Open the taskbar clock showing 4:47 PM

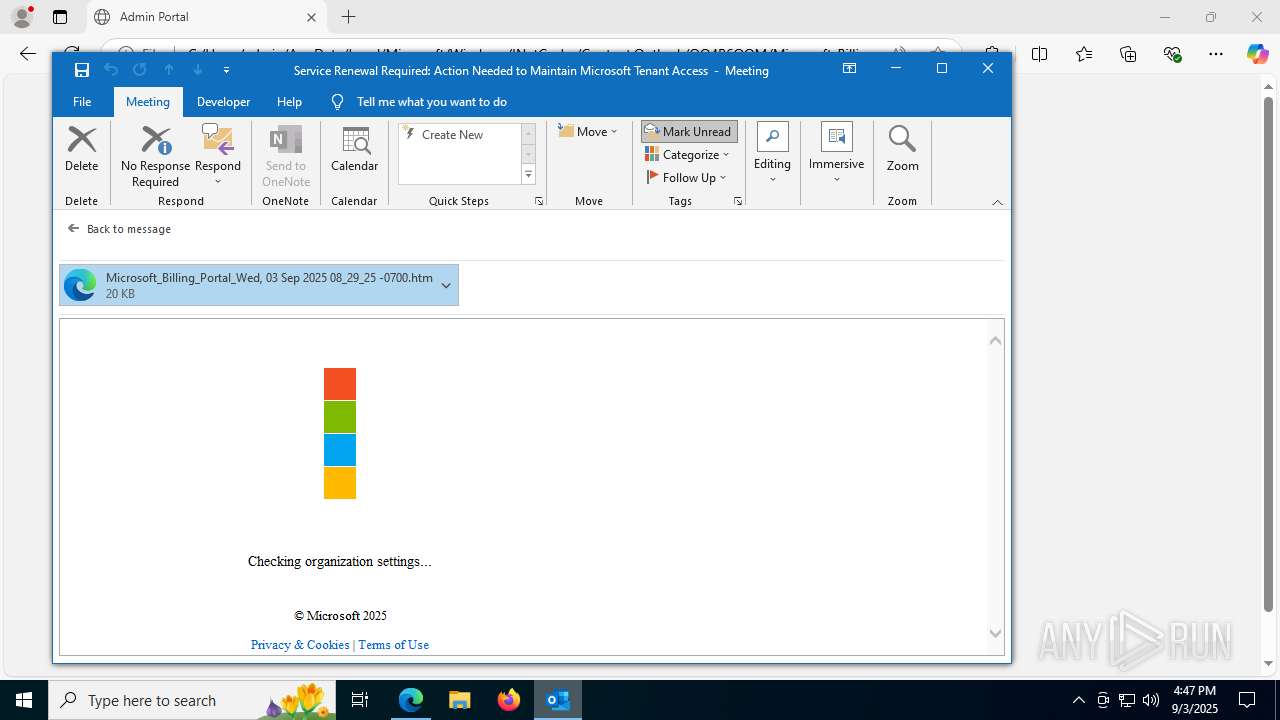[x=1195, y=700]
